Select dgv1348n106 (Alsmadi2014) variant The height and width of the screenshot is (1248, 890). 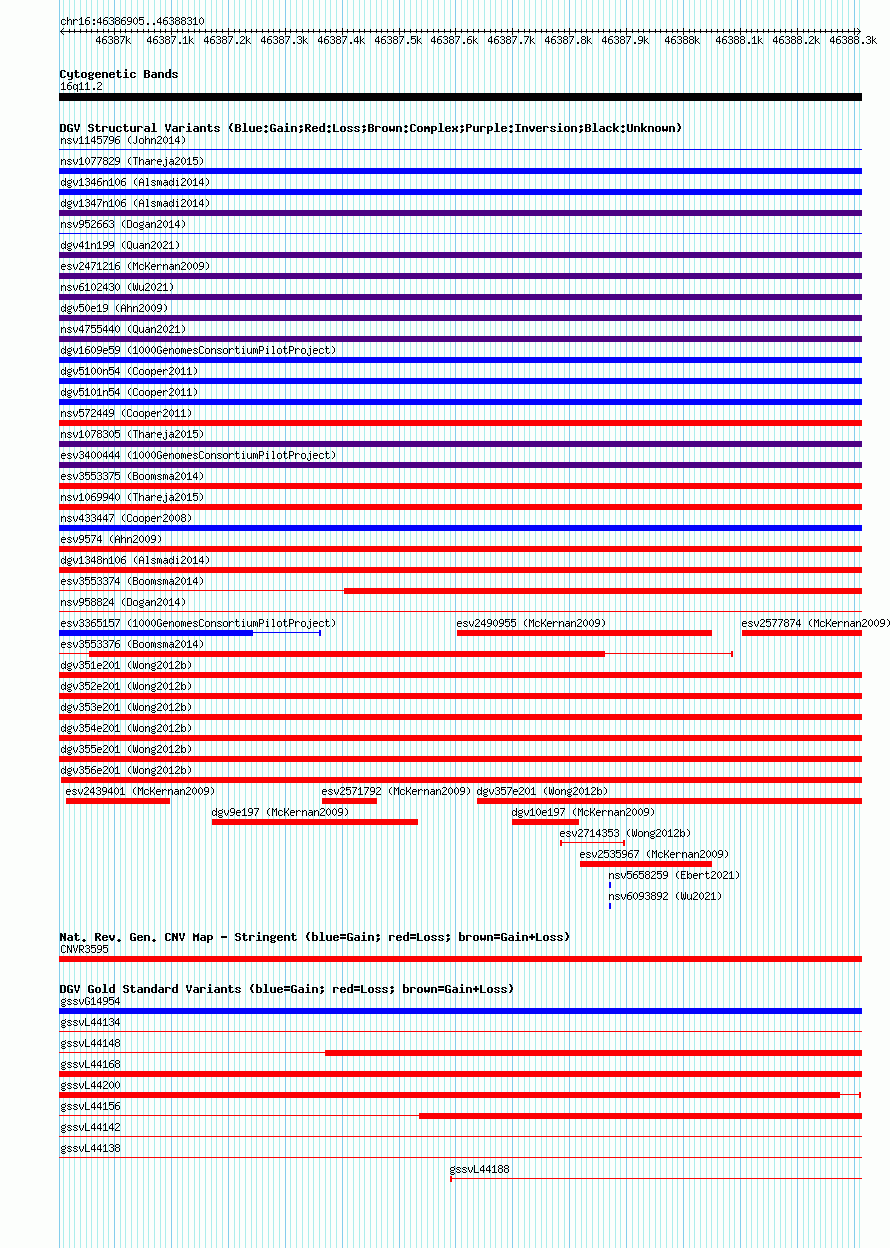(x=135, y=561)
